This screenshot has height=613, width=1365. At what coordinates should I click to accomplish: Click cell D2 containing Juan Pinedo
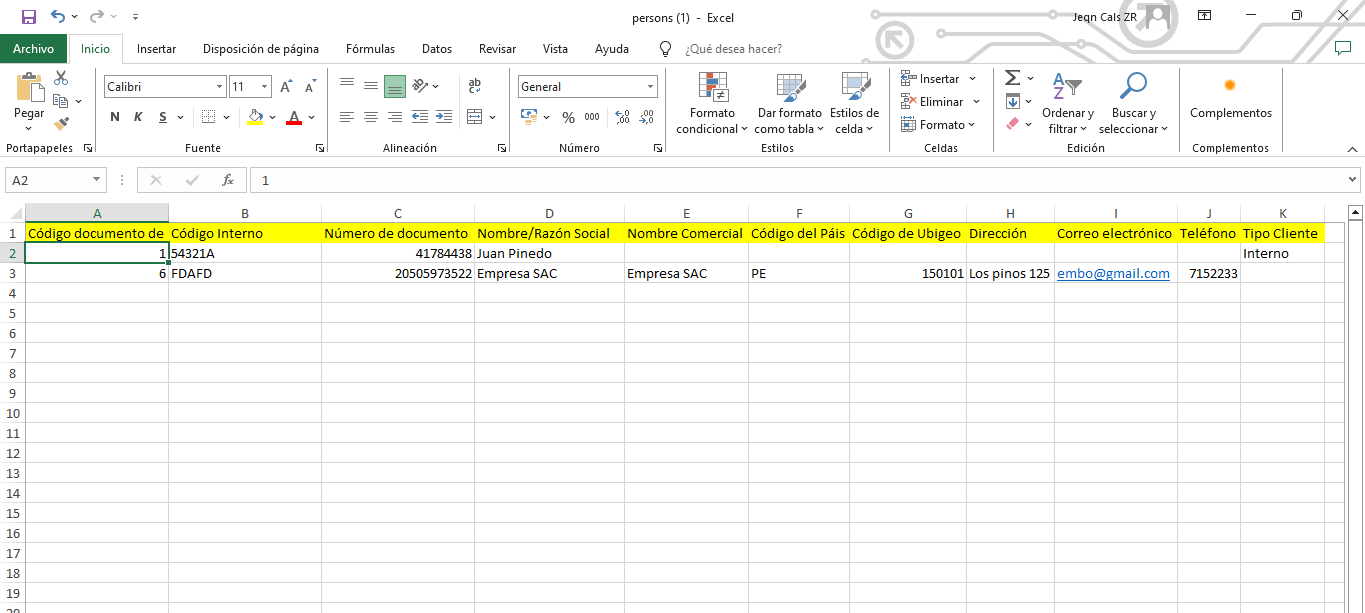[548, 254]
